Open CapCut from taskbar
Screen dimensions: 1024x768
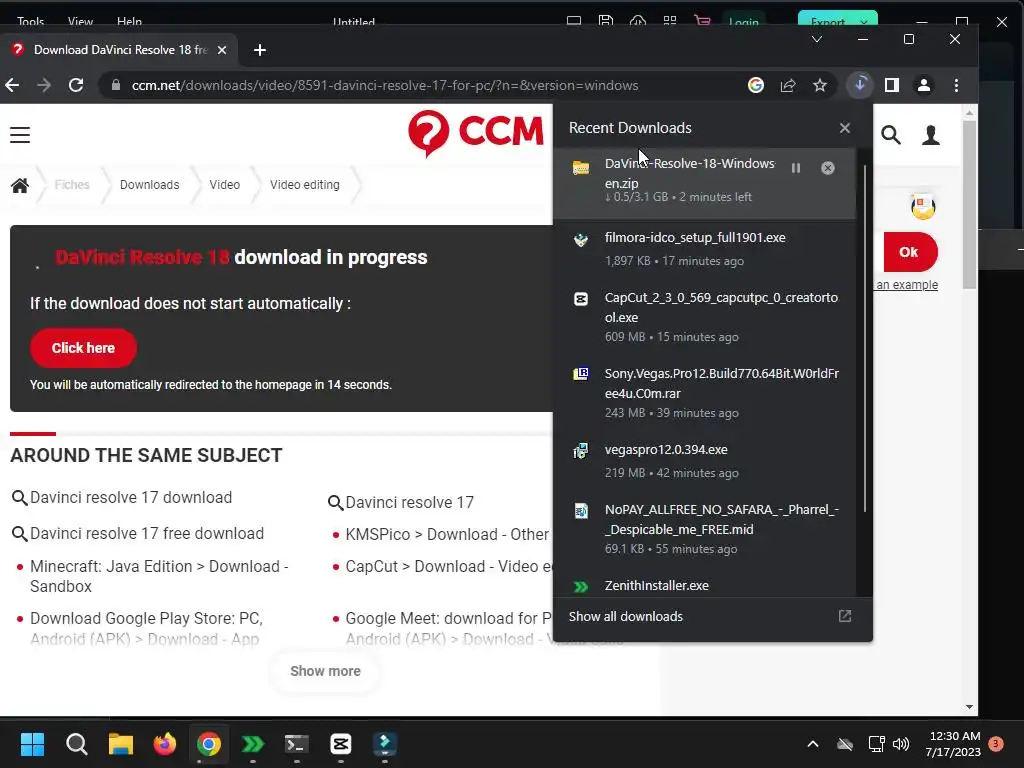[x=340, y=744]
